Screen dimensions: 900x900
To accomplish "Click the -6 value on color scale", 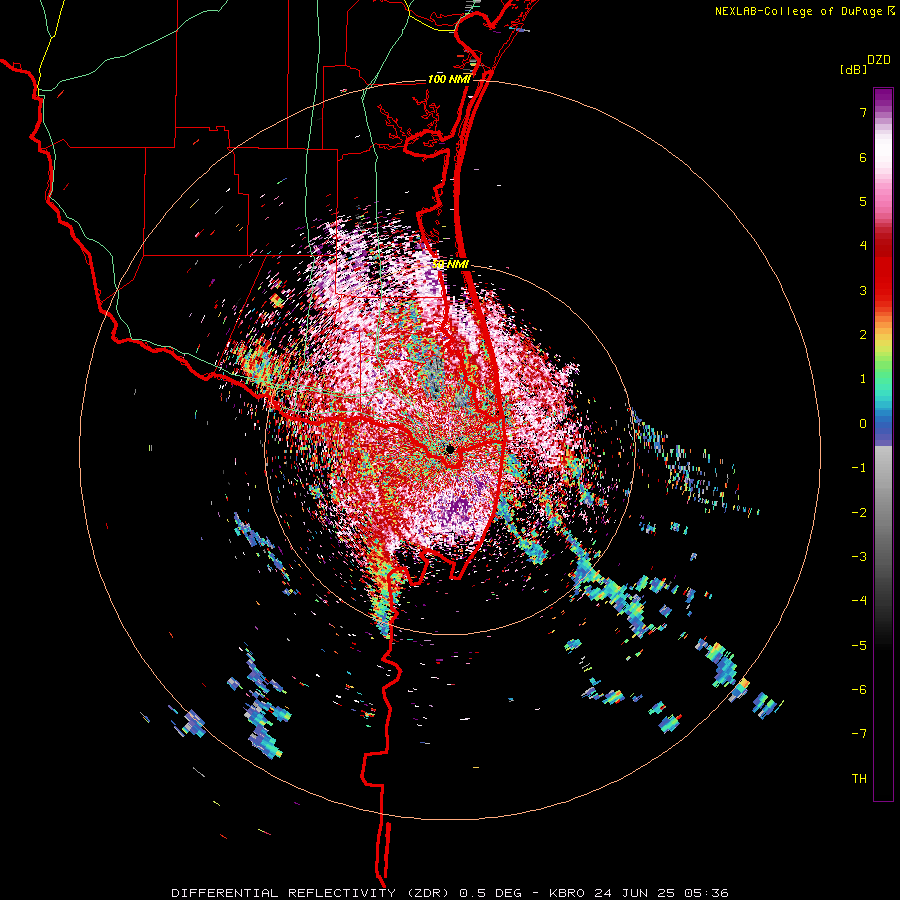I will point(859,690).
